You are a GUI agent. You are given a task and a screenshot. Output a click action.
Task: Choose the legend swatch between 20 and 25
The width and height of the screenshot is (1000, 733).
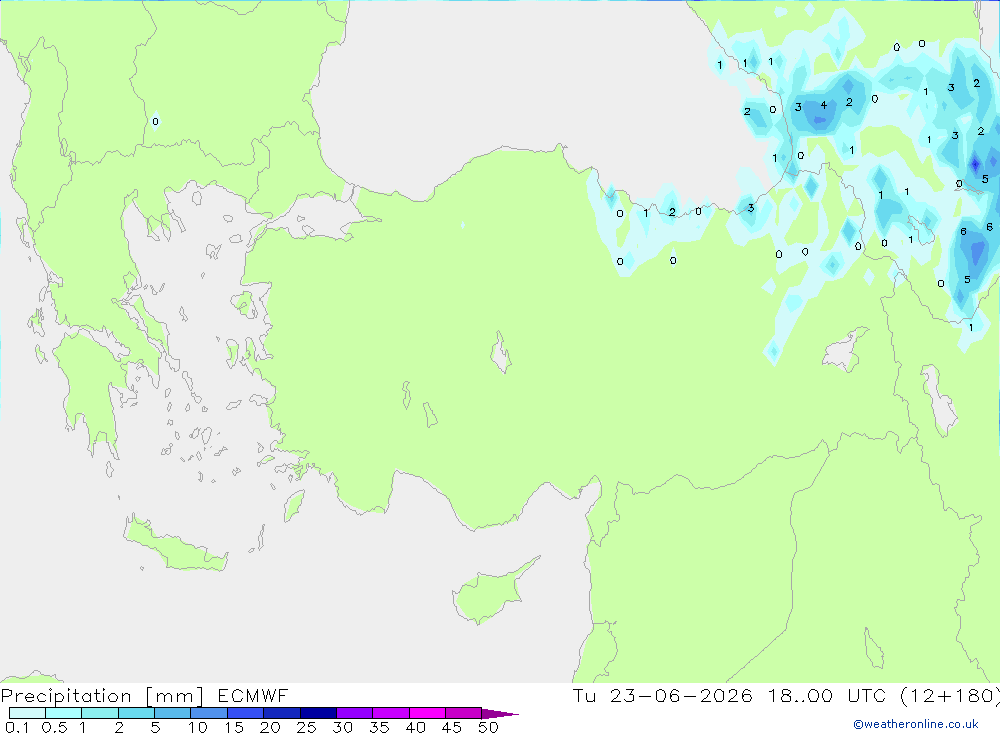pos(282,713)
